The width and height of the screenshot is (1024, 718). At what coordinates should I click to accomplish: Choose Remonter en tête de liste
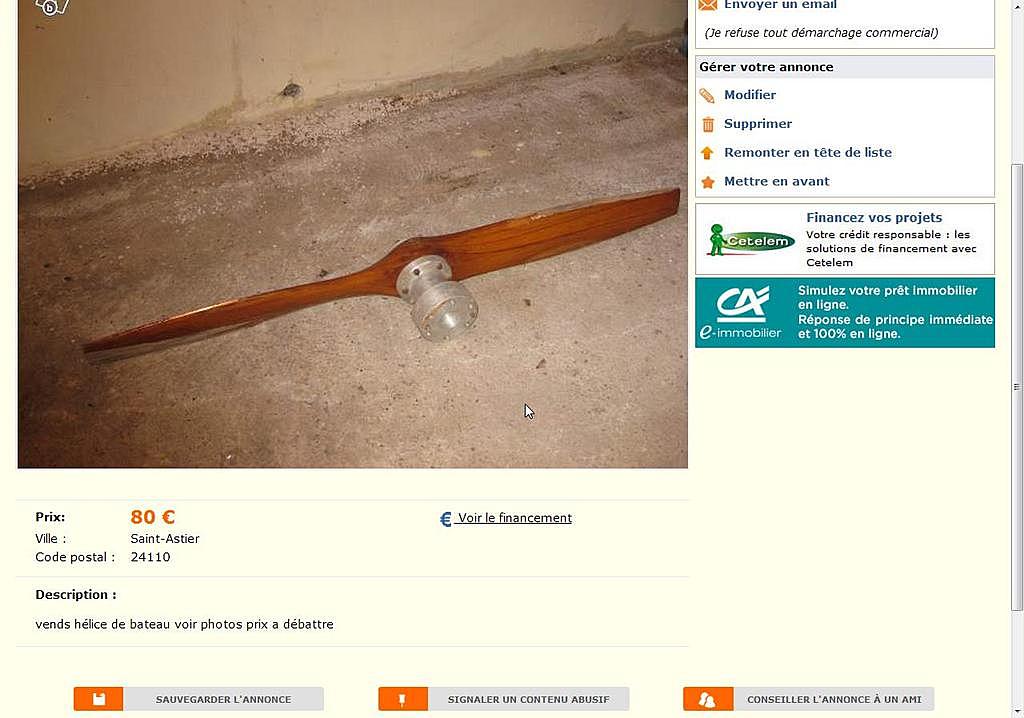tap(808, 152)
